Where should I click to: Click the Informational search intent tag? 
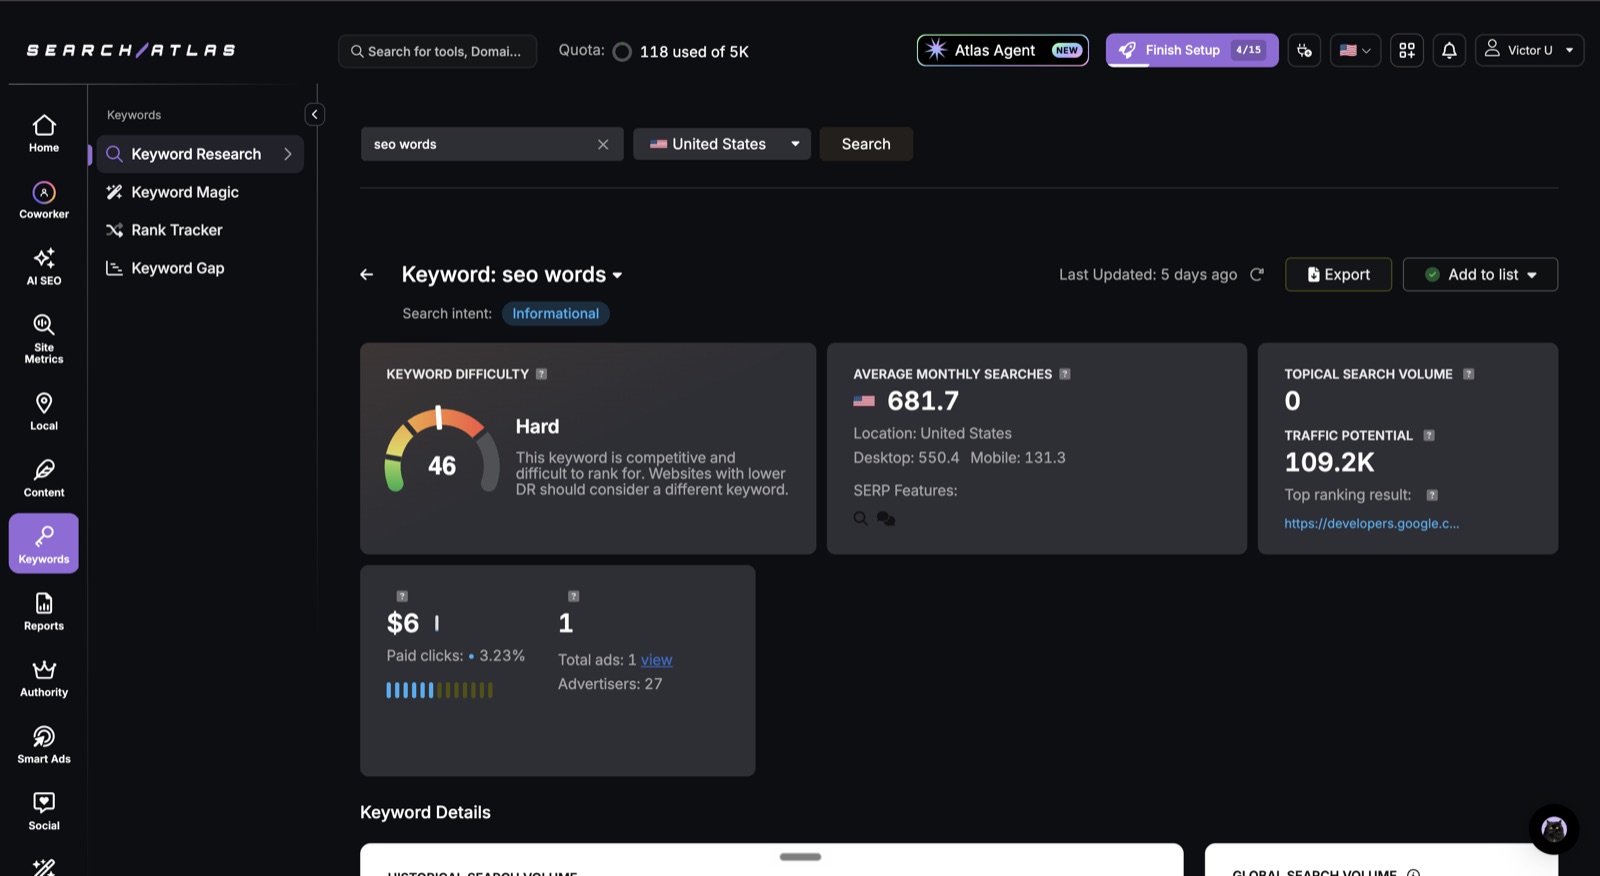click(x=555, y=313)
